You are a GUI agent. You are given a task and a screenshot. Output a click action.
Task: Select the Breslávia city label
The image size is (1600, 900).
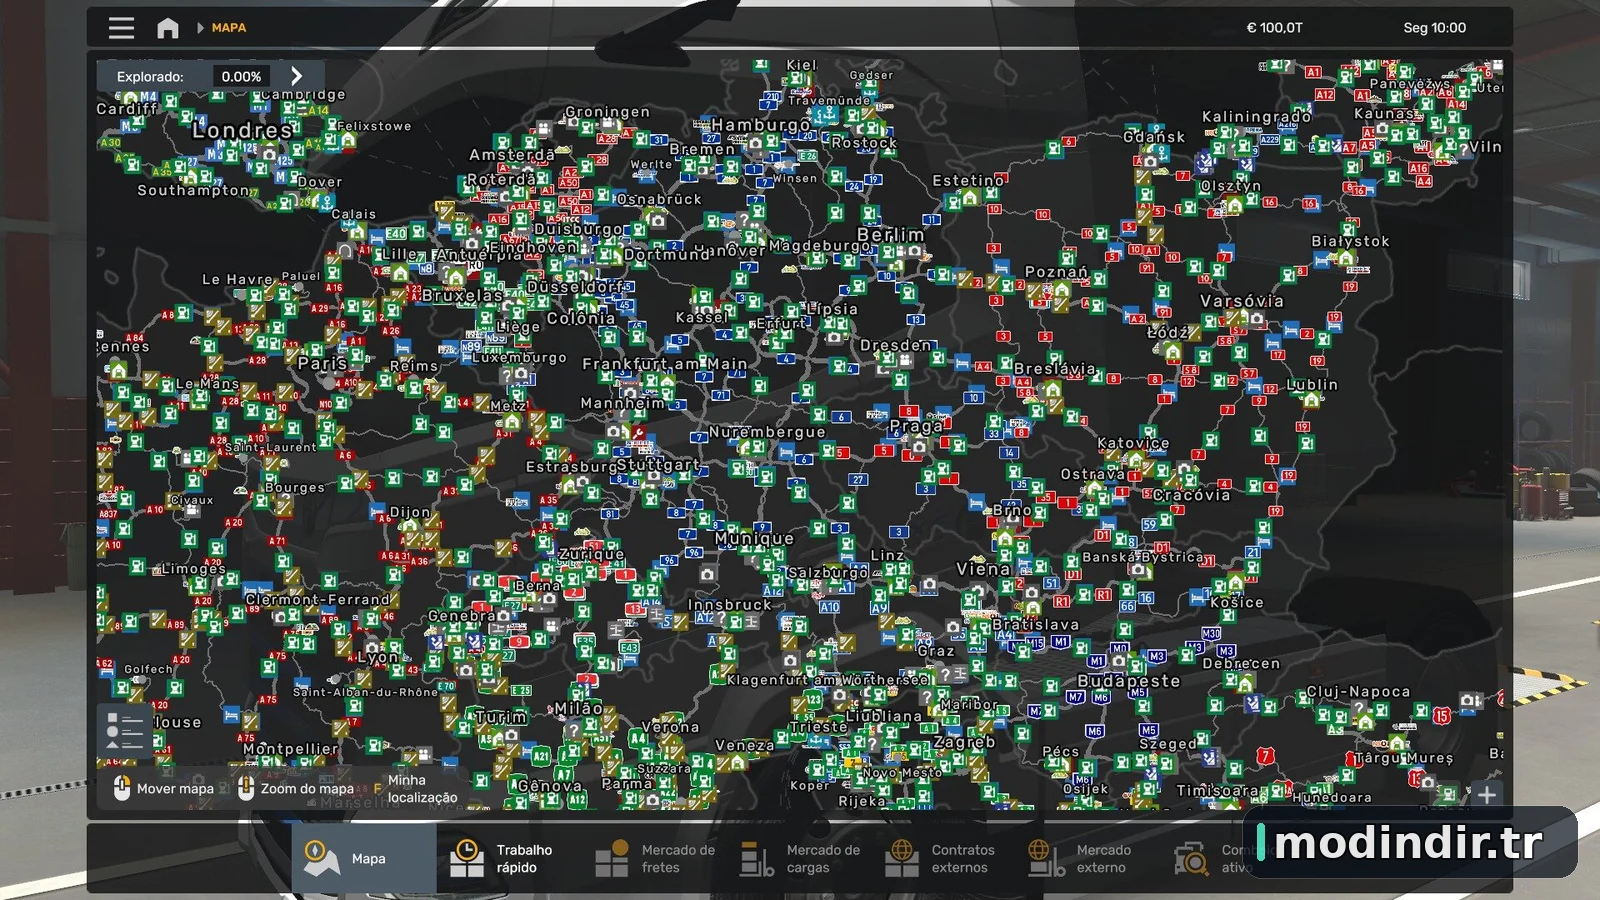[1055, 369]
